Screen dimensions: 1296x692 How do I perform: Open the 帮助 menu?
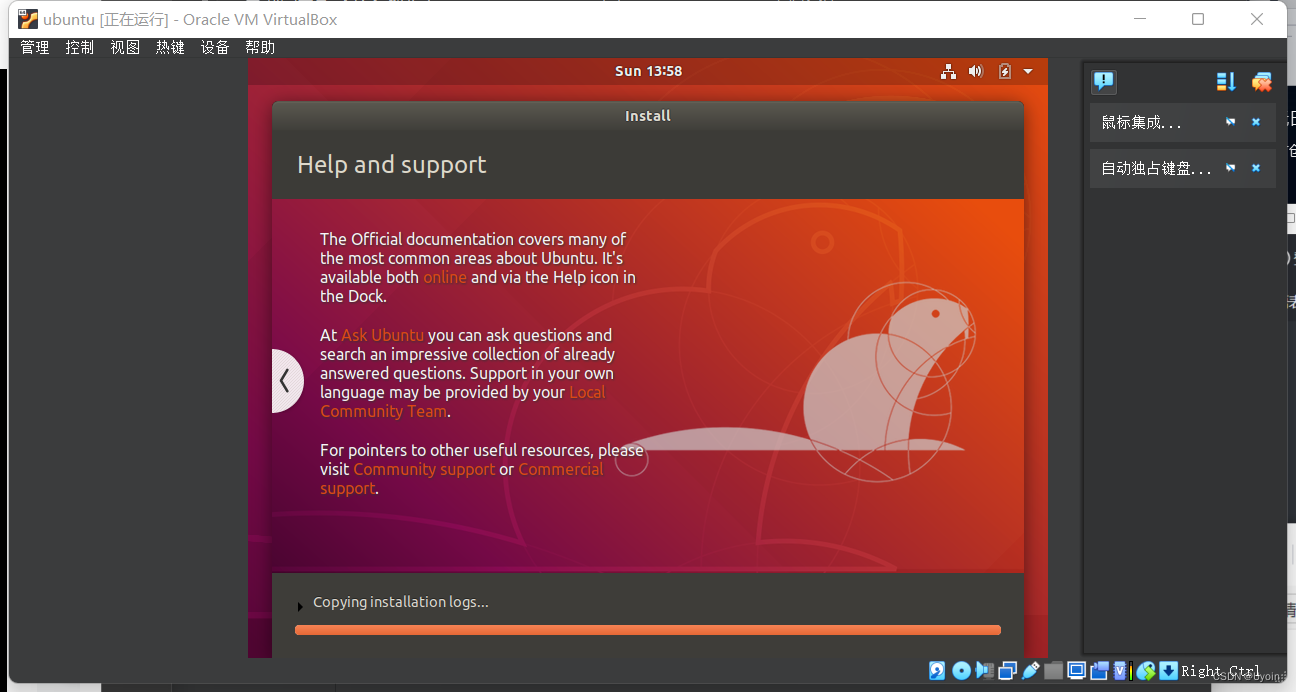pos(260,47)
